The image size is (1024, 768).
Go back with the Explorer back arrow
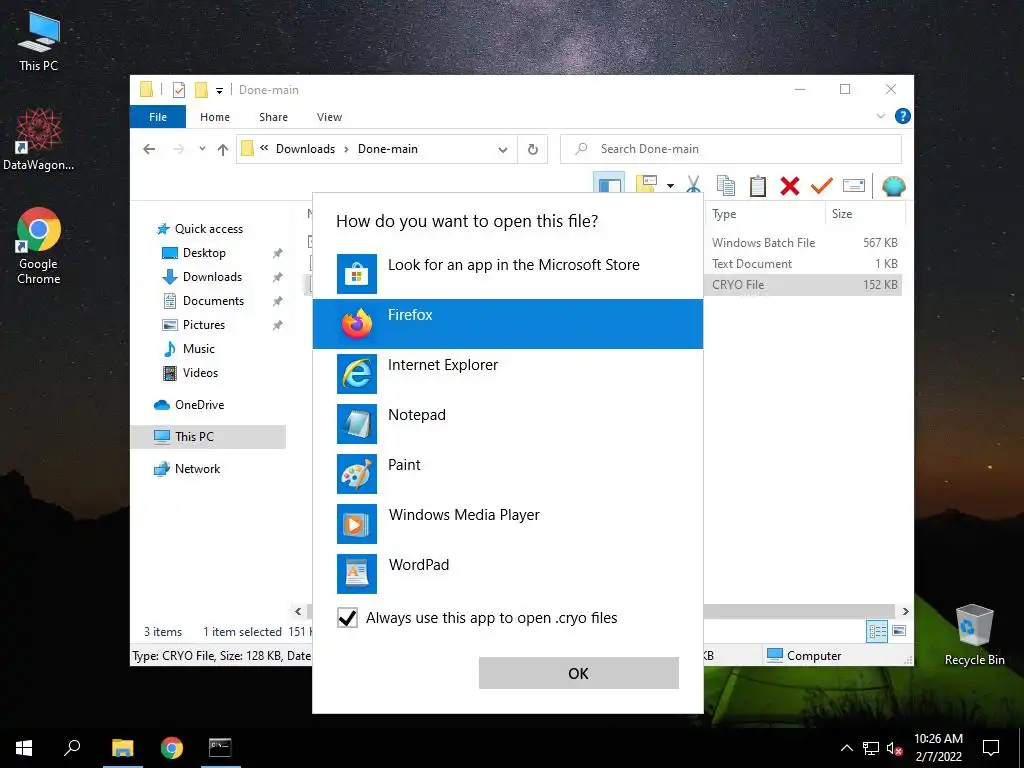pyautogui.click(x=149, y=149)
